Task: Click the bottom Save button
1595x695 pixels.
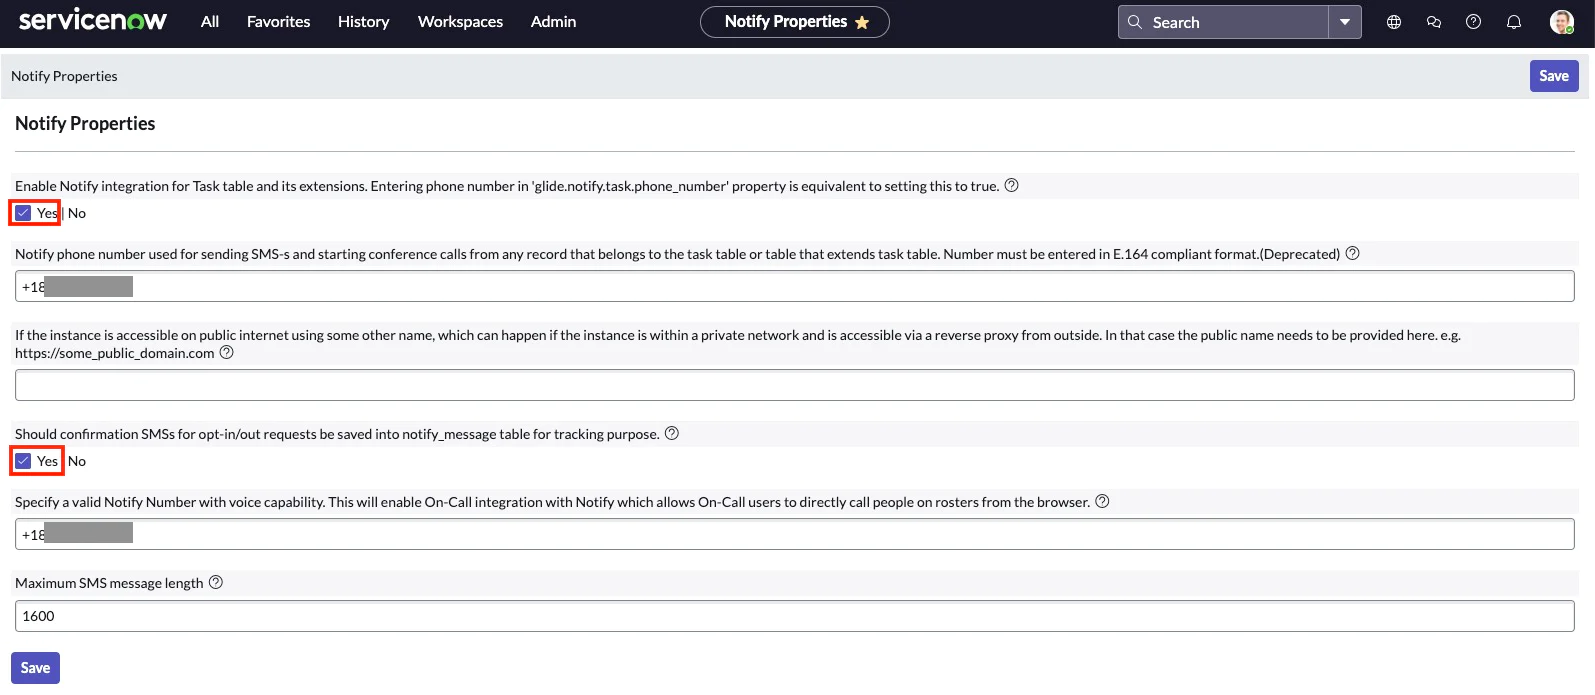Action: (x=35, y=668)
